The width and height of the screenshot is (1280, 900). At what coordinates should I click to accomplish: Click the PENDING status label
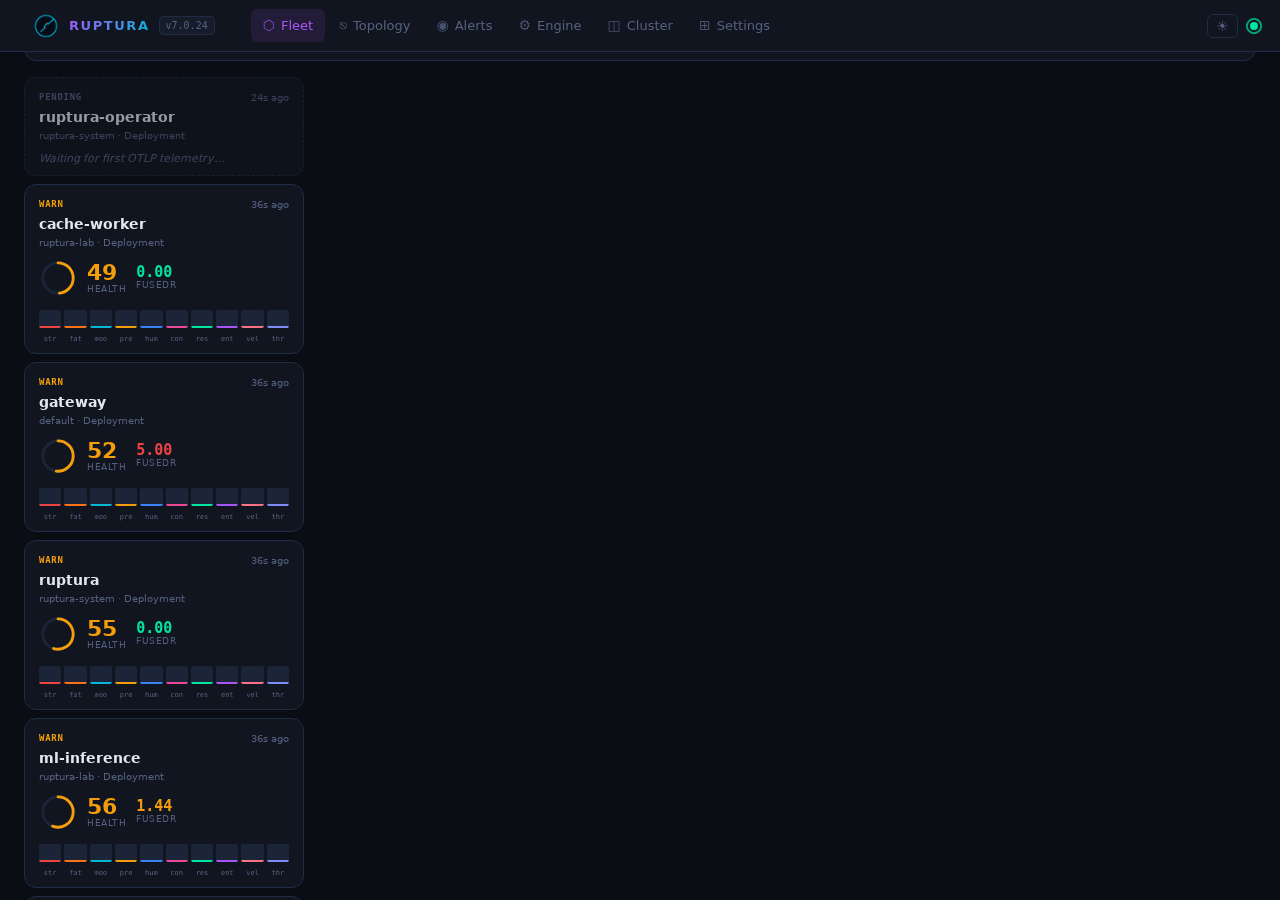60,97
